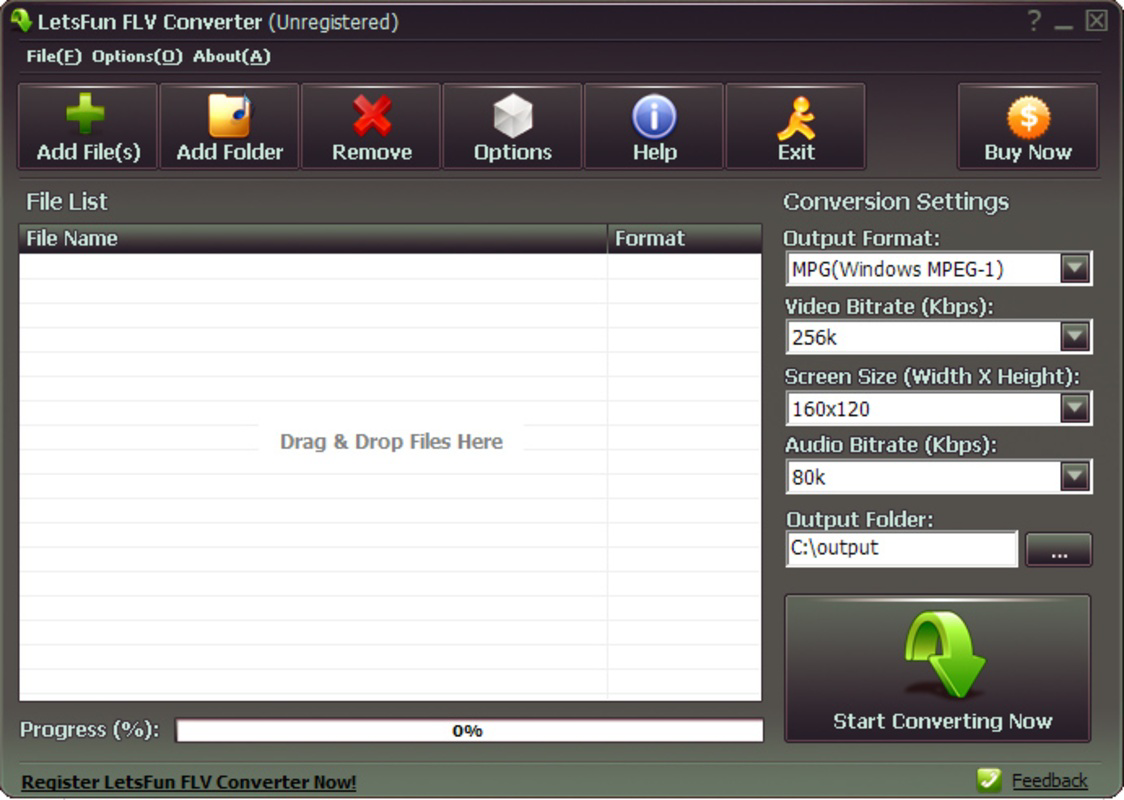Click the Add Folder icon

pos(229,115)
